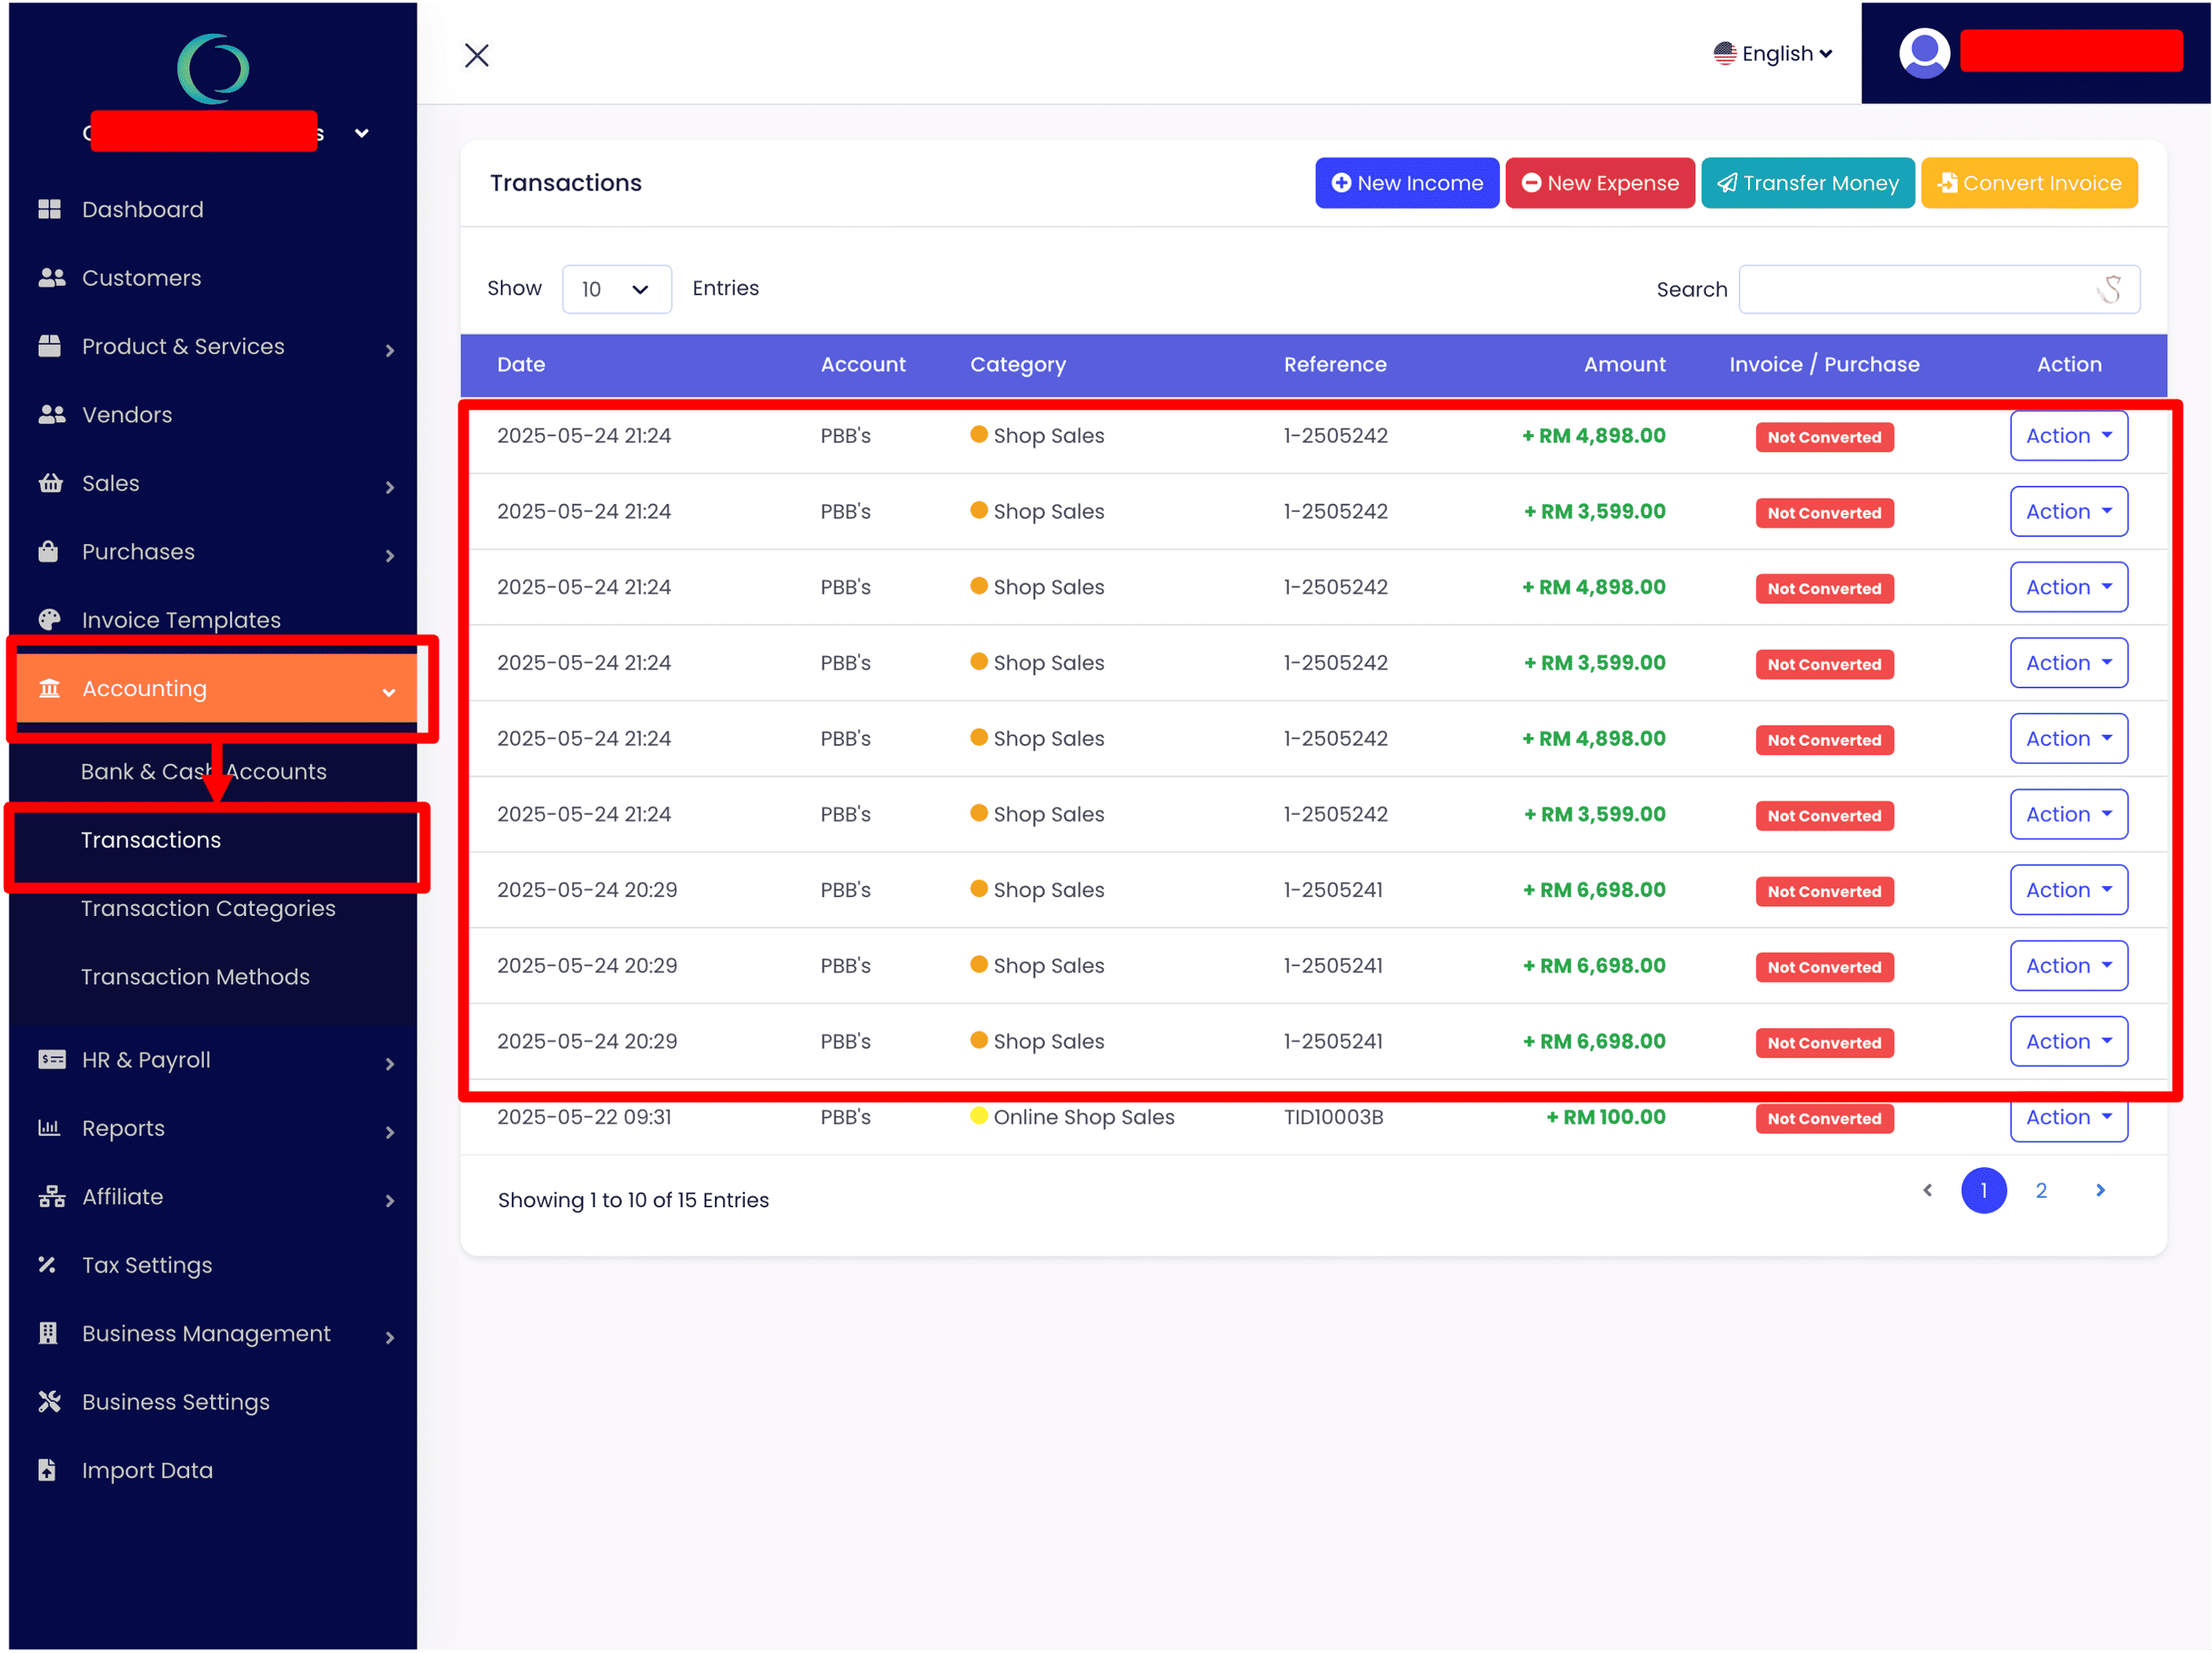This screenshot has width=2212, height=1653.
Task: Click the Affiliate network icon
Action: coord(51,1197)
